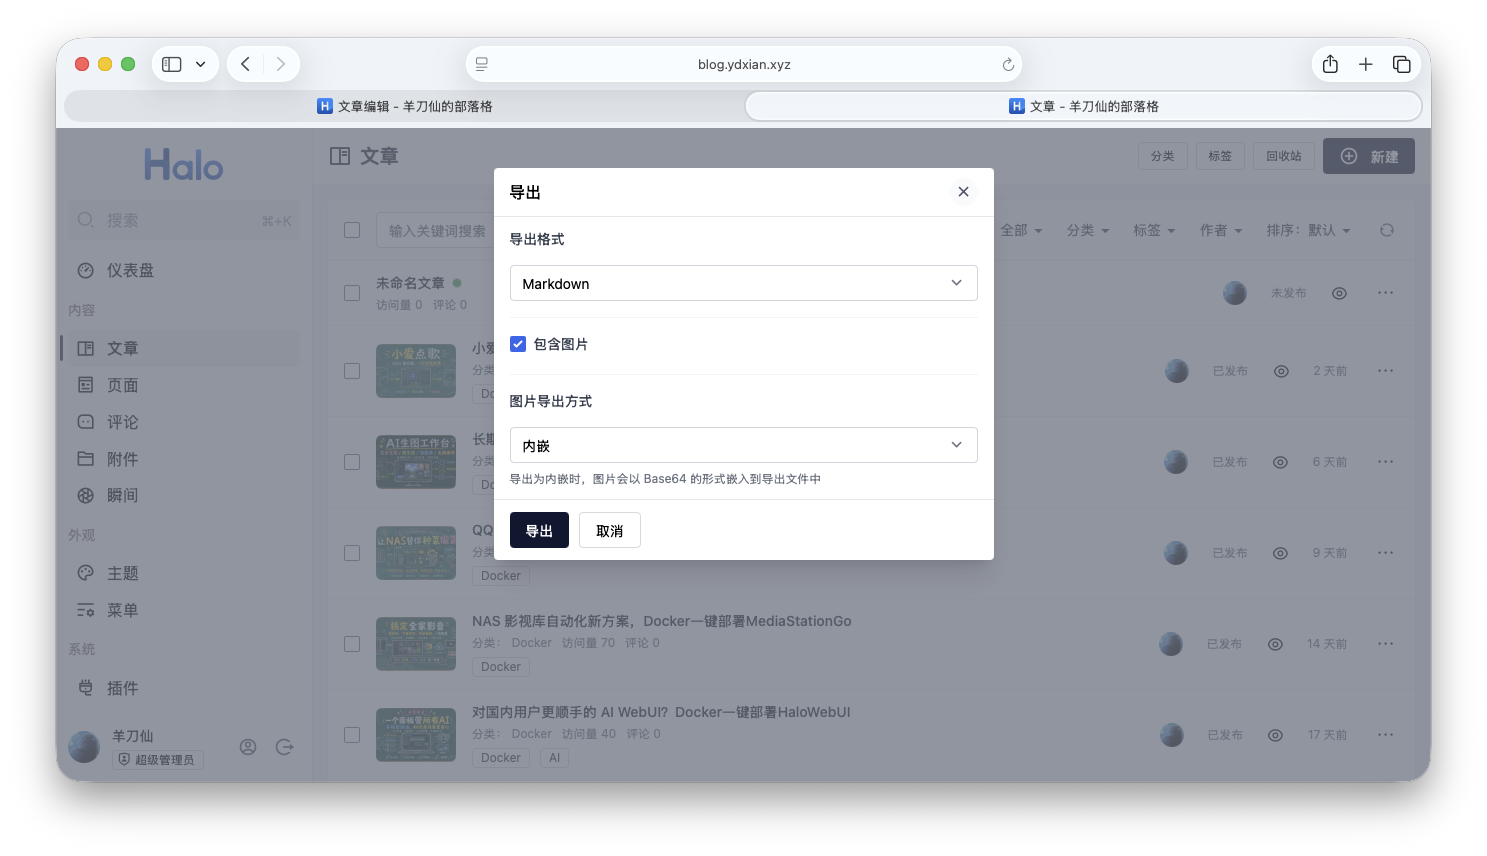
Task: Click the logout icon in sidebar footer
Action: (284, 747)
